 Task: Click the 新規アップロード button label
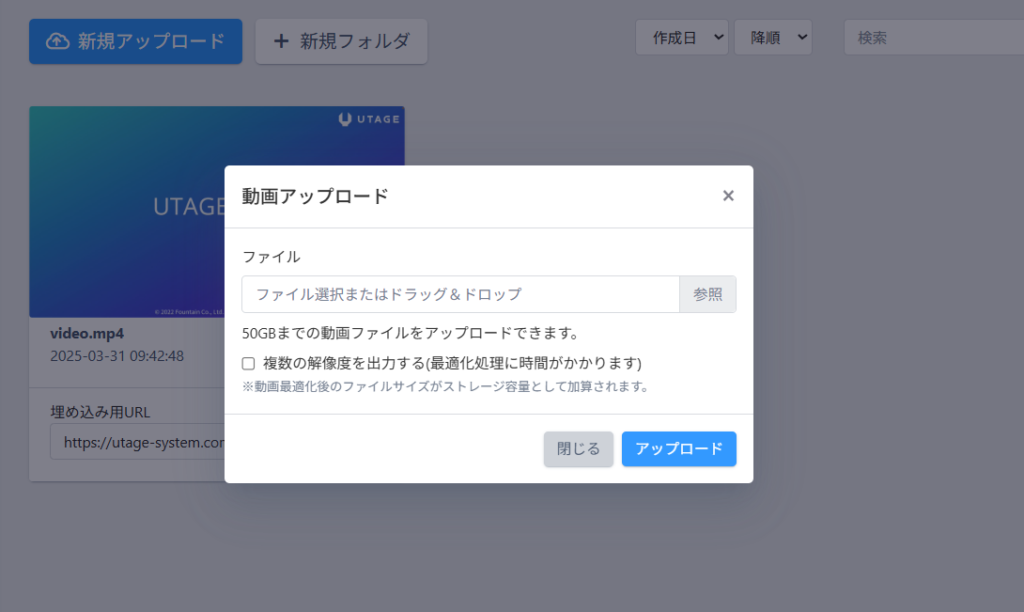coord(151,41)
